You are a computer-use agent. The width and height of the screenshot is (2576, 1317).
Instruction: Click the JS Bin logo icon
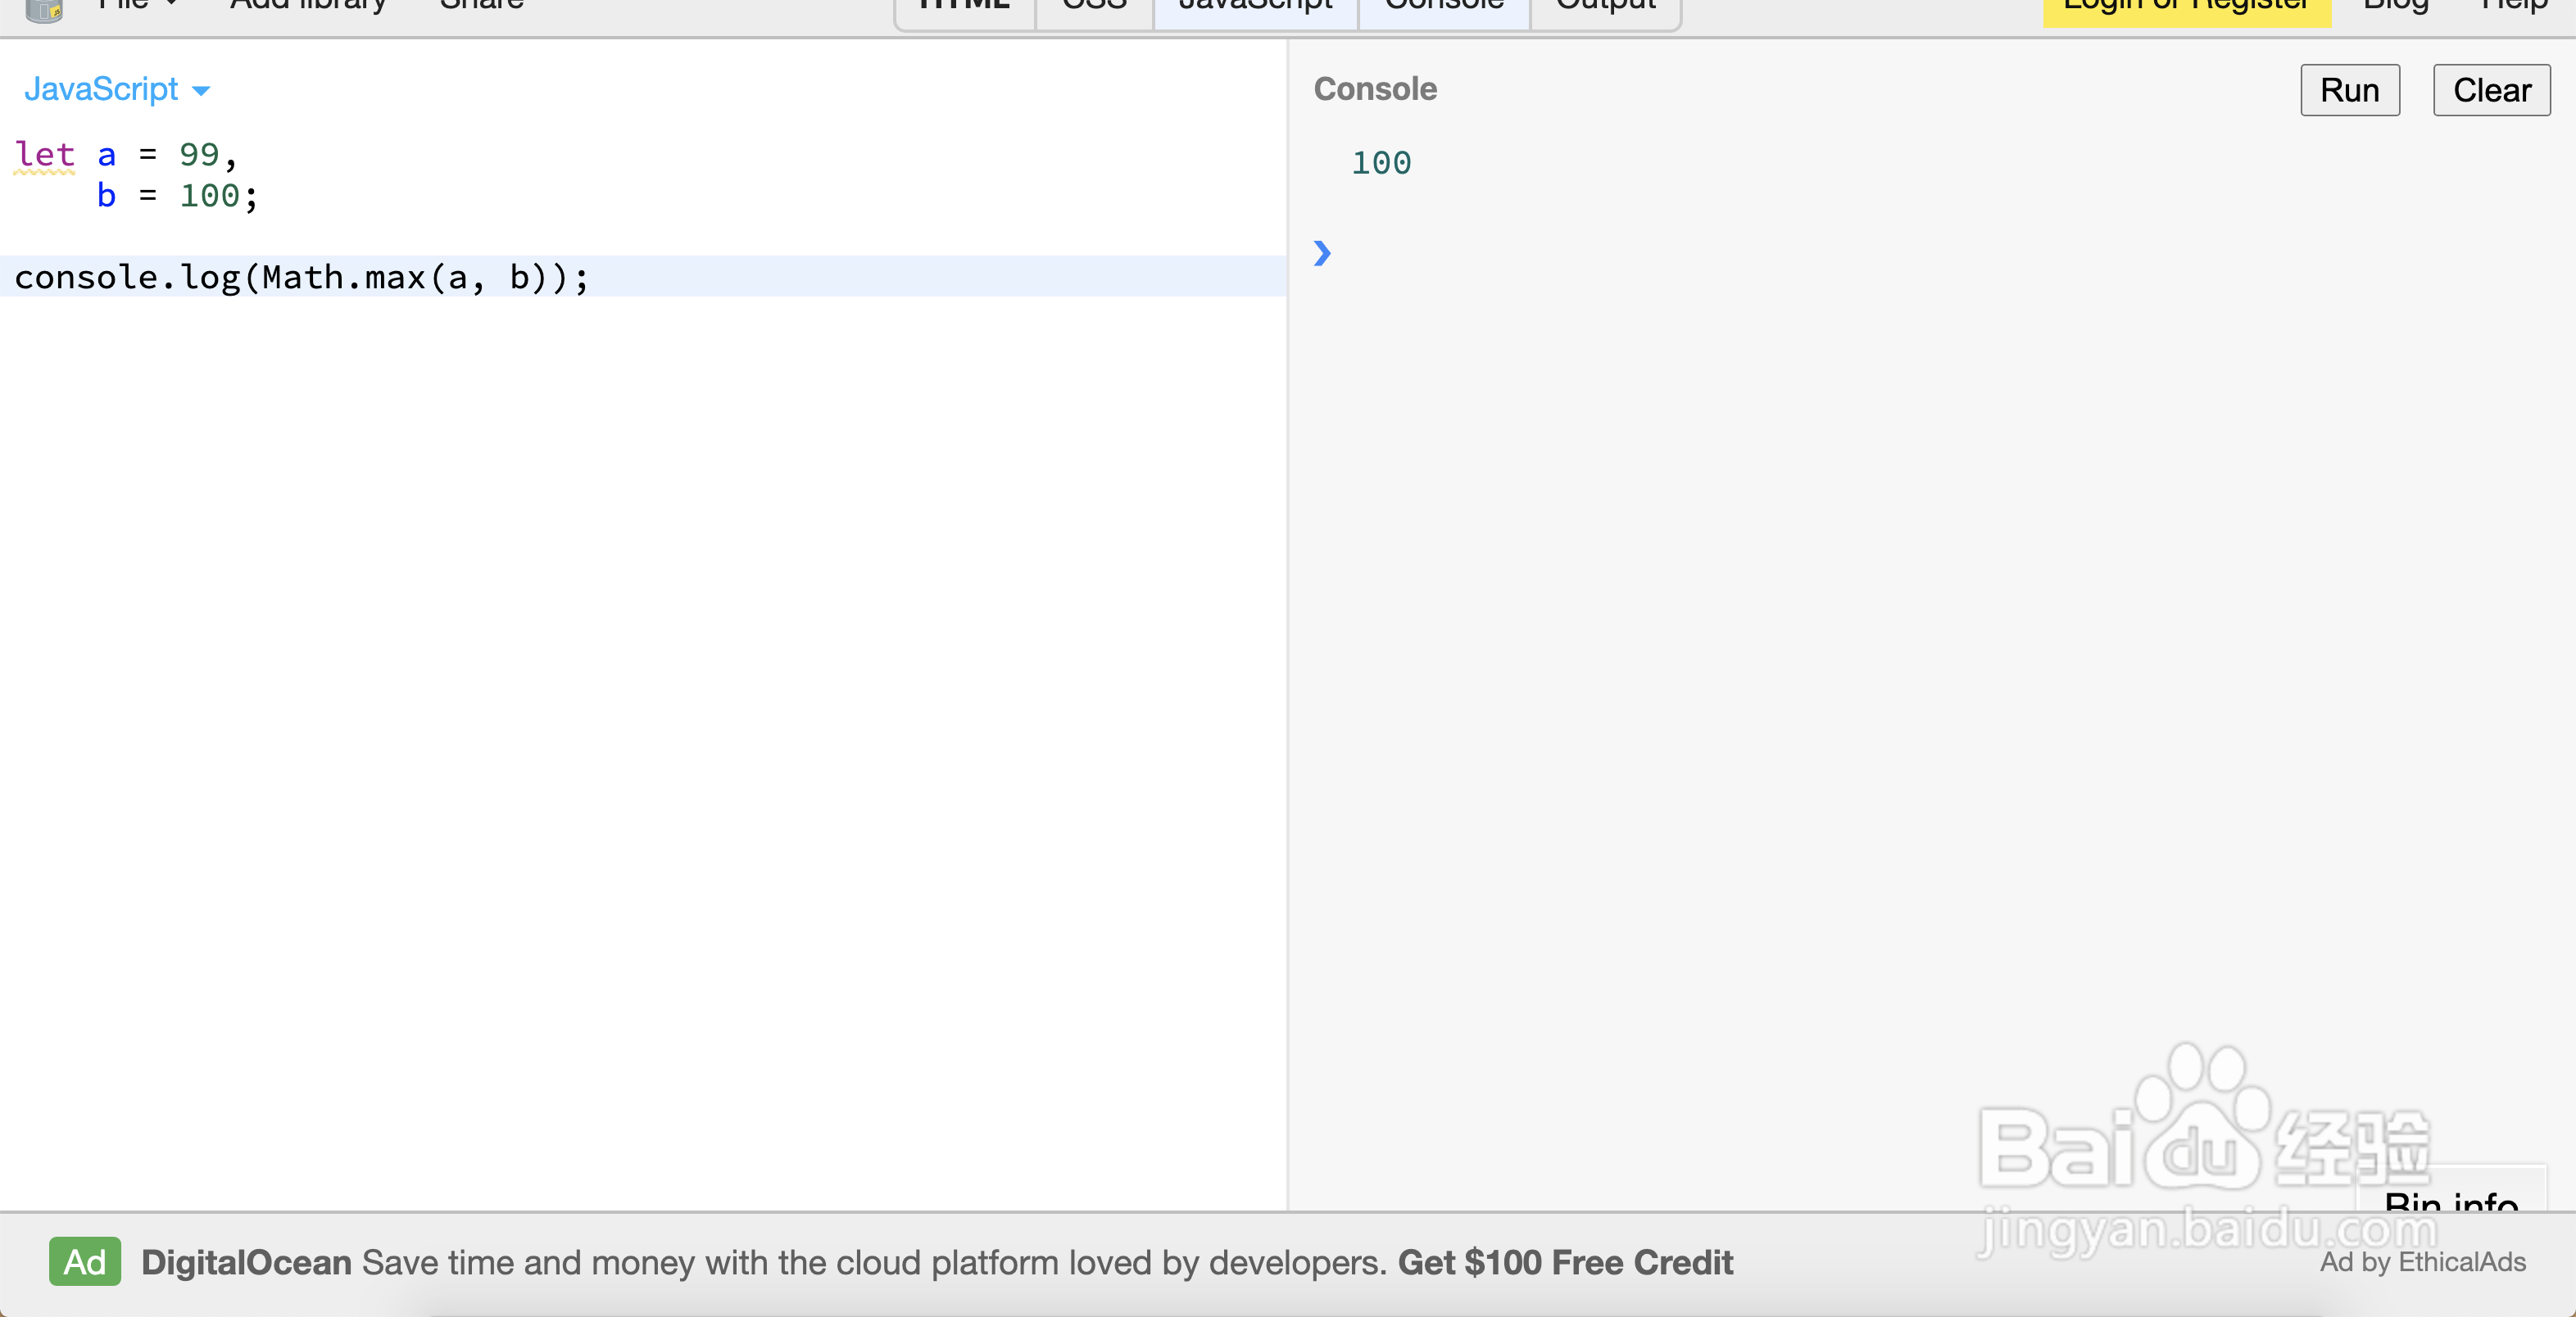pyautogui.click(x=44, y=9)
